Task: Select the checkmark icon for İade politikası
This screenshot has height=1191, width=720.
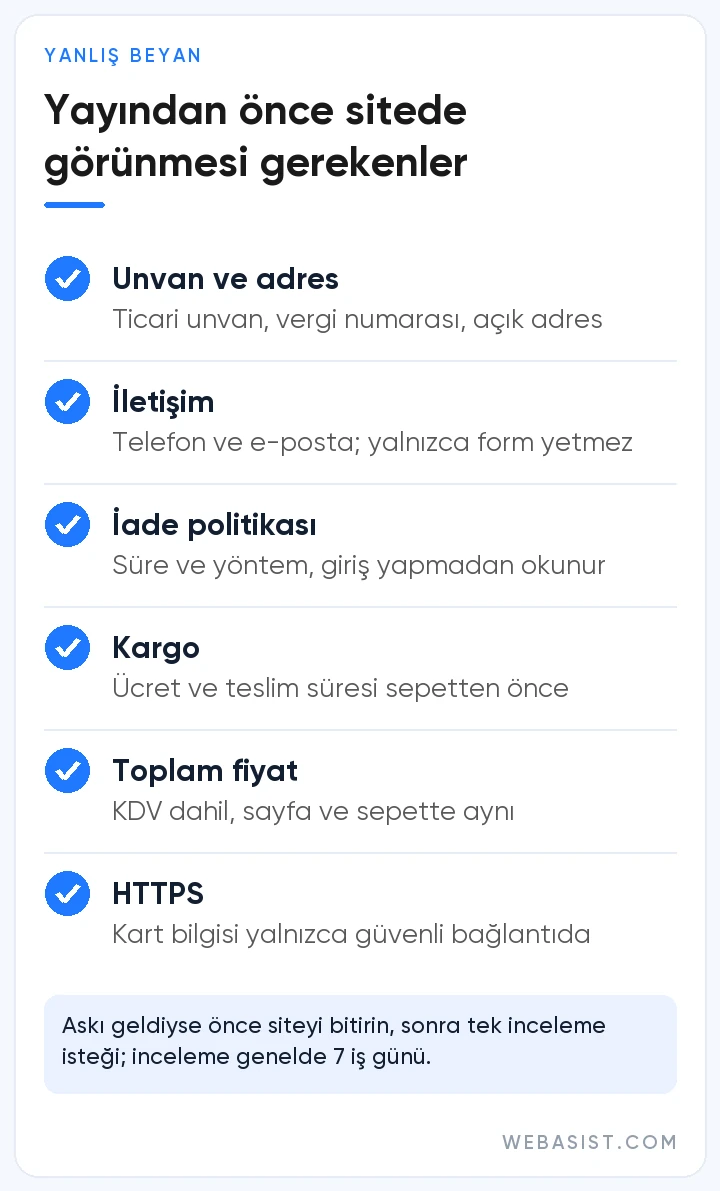Action: [x=68, y=525]
